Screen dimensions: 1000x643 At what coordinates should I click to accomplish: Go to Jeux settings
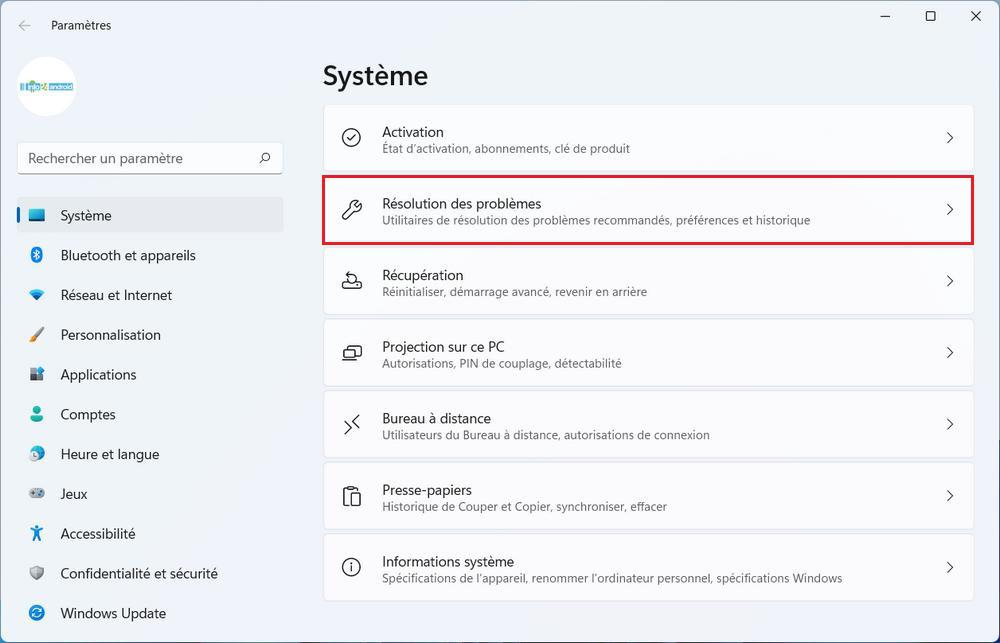[150, 493]
